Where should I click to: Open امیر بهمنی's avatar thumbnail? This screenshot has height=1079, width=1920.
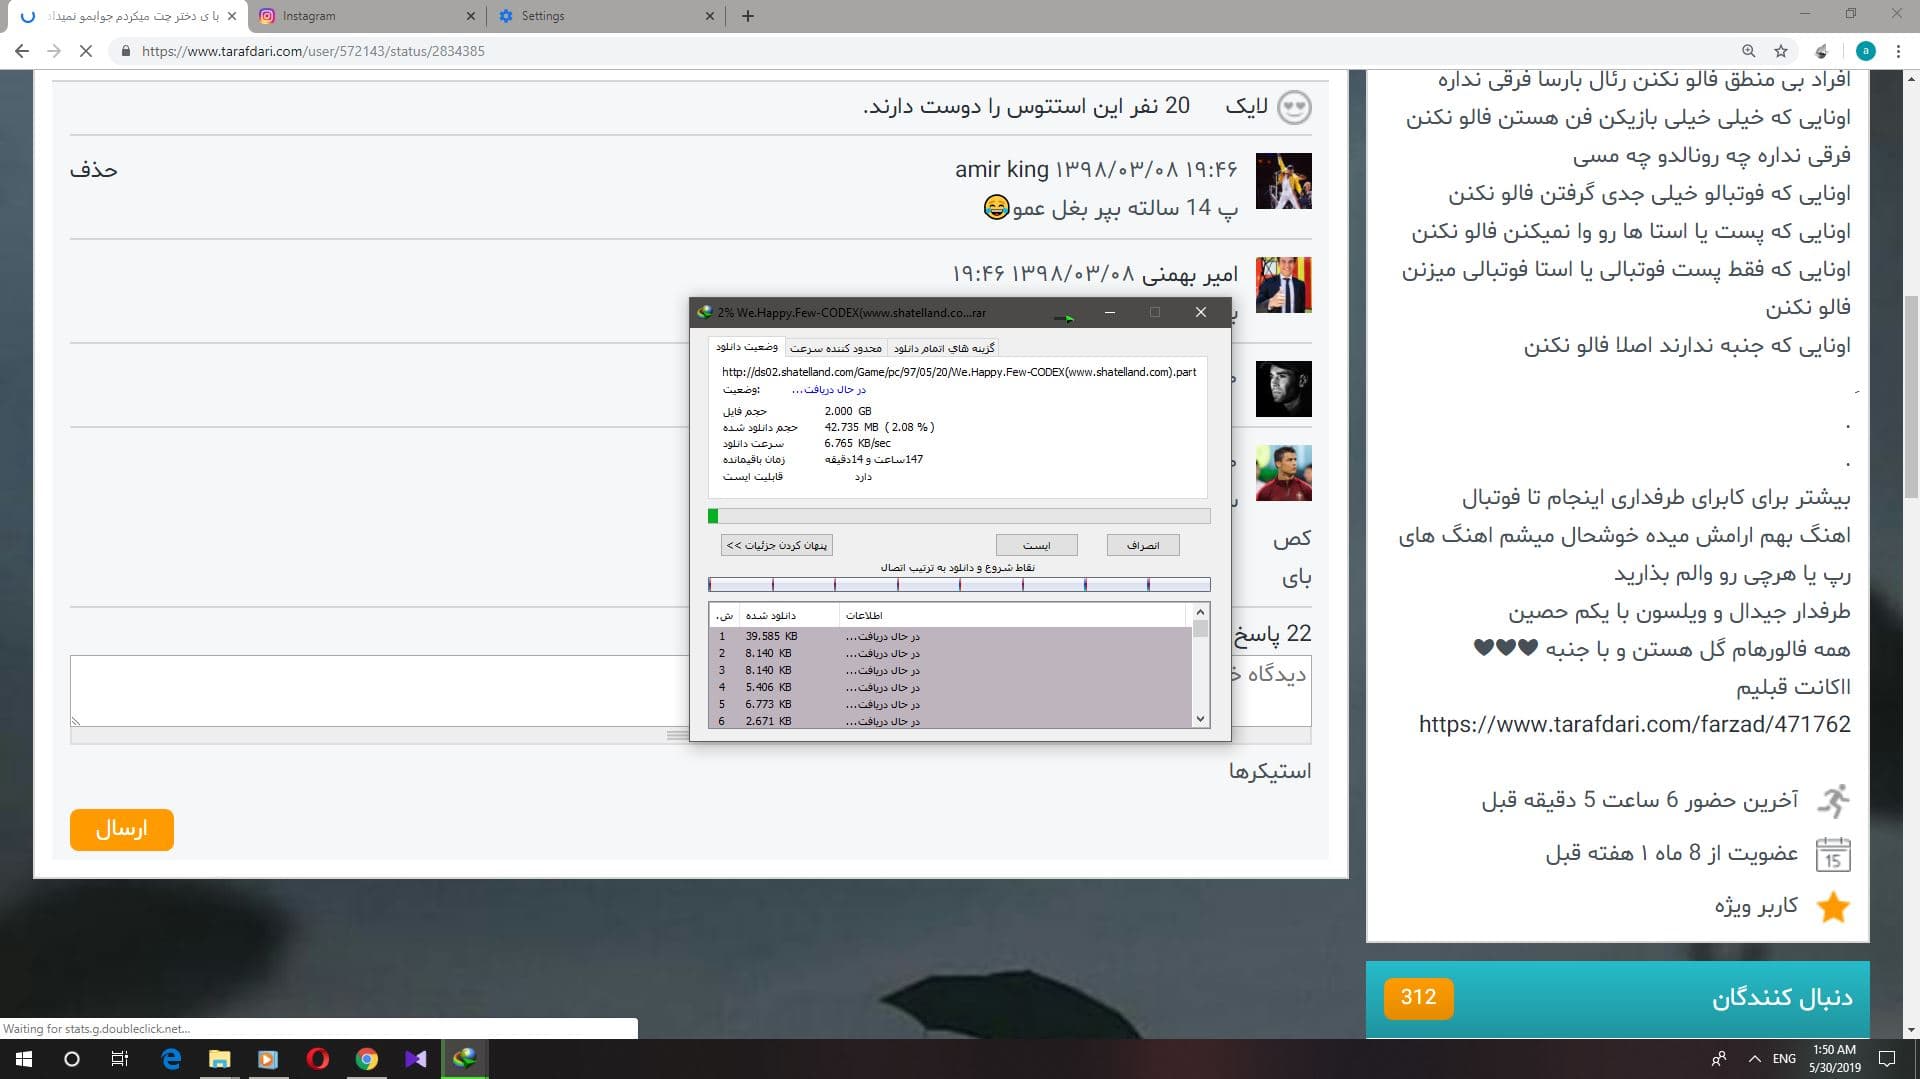[x=1283, y=285]
